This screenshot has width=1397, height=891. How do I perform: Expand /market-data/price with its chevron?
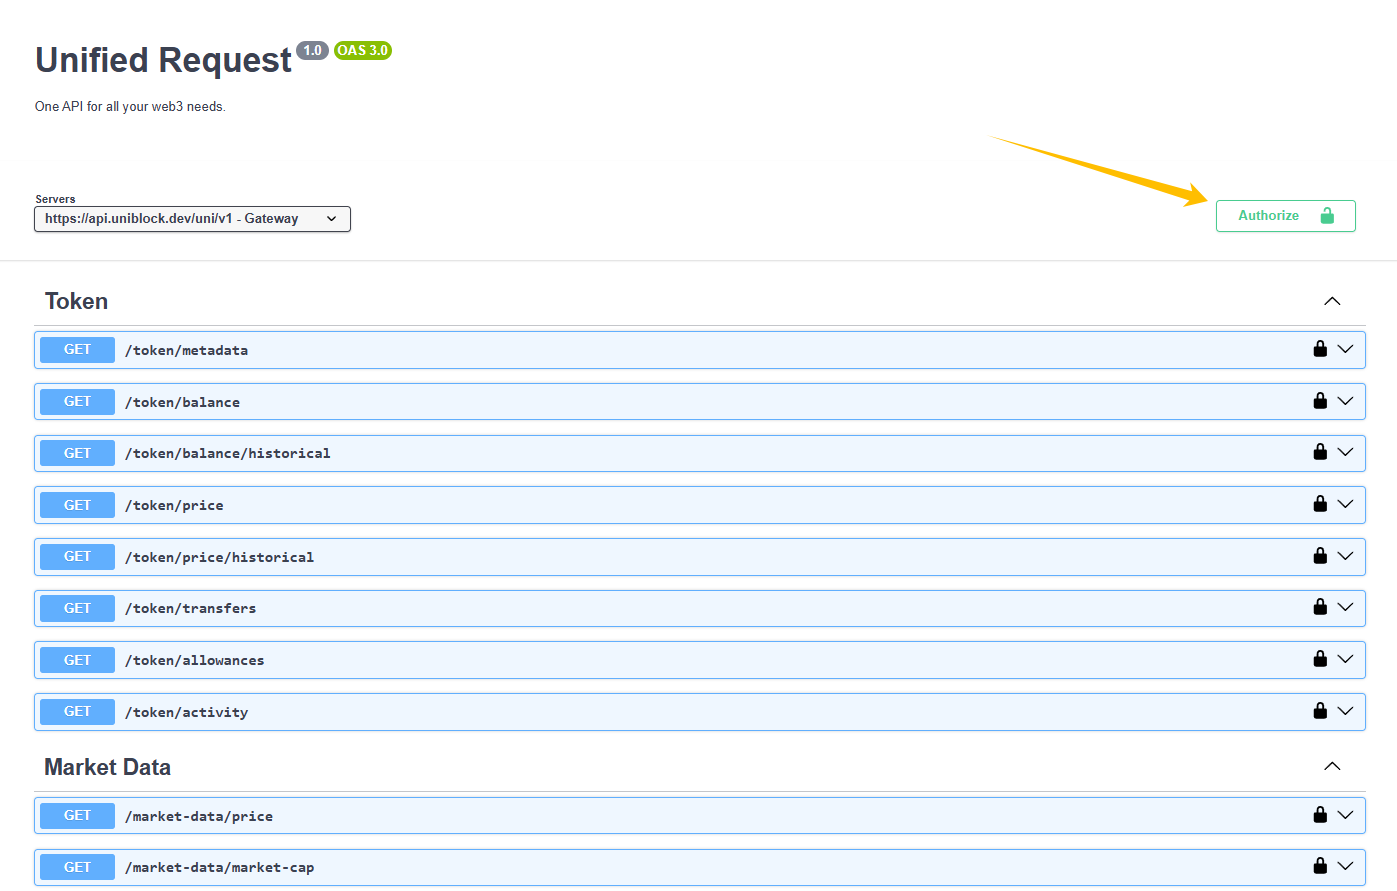pos(1345,815)
